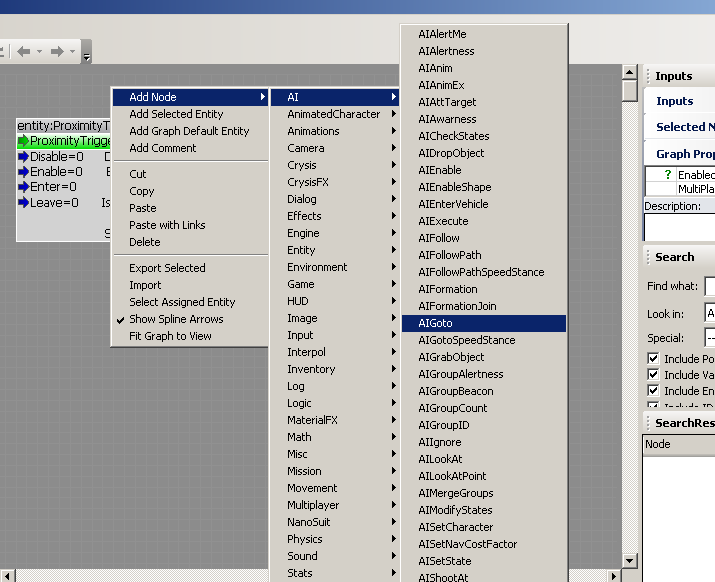This screenshot has width=715, height=582.
Task: Click the Node column header
Action: click(x=679, y=444)
